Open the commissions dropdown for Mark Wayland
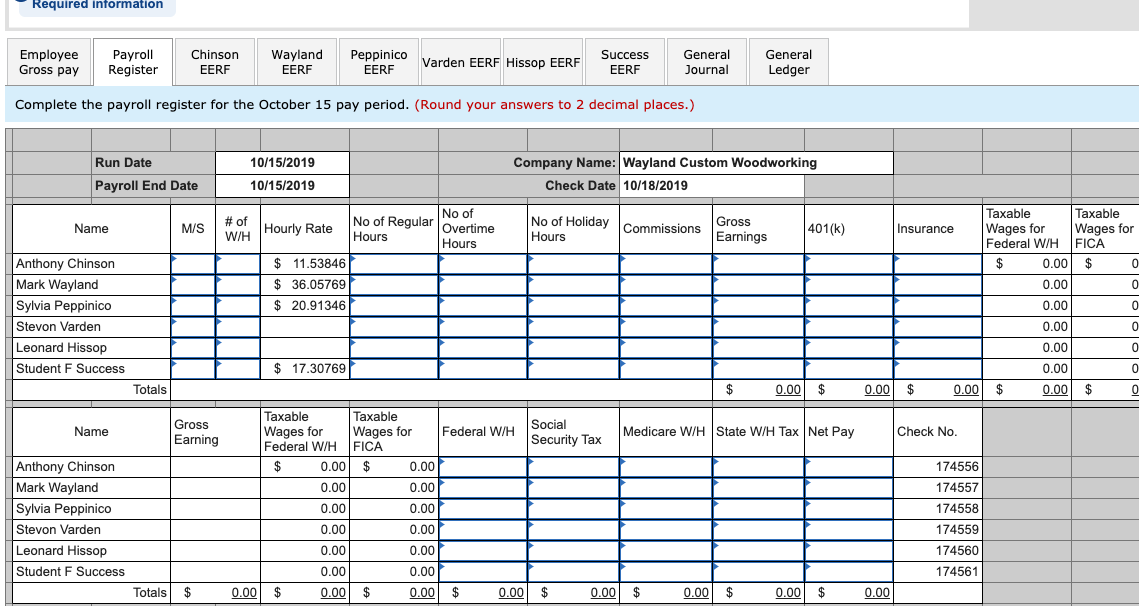This screenshot has height=606, width=1143. 663,284
